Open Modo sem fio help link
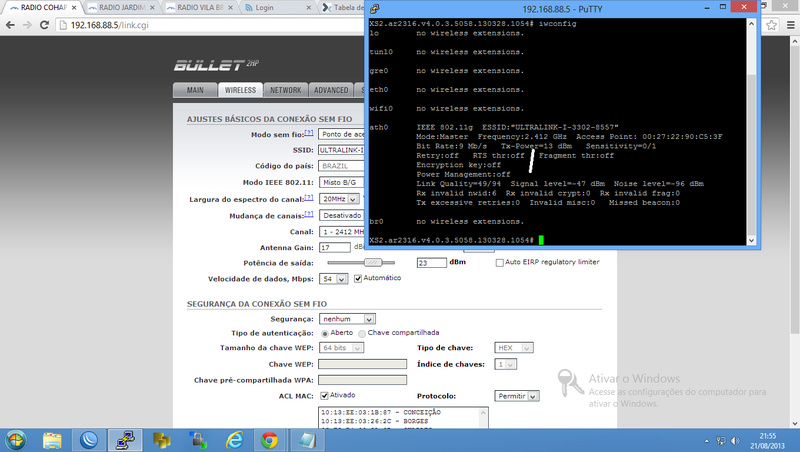Image resolution: width=800 pixels, height=452 pixels. pos(309,133)
